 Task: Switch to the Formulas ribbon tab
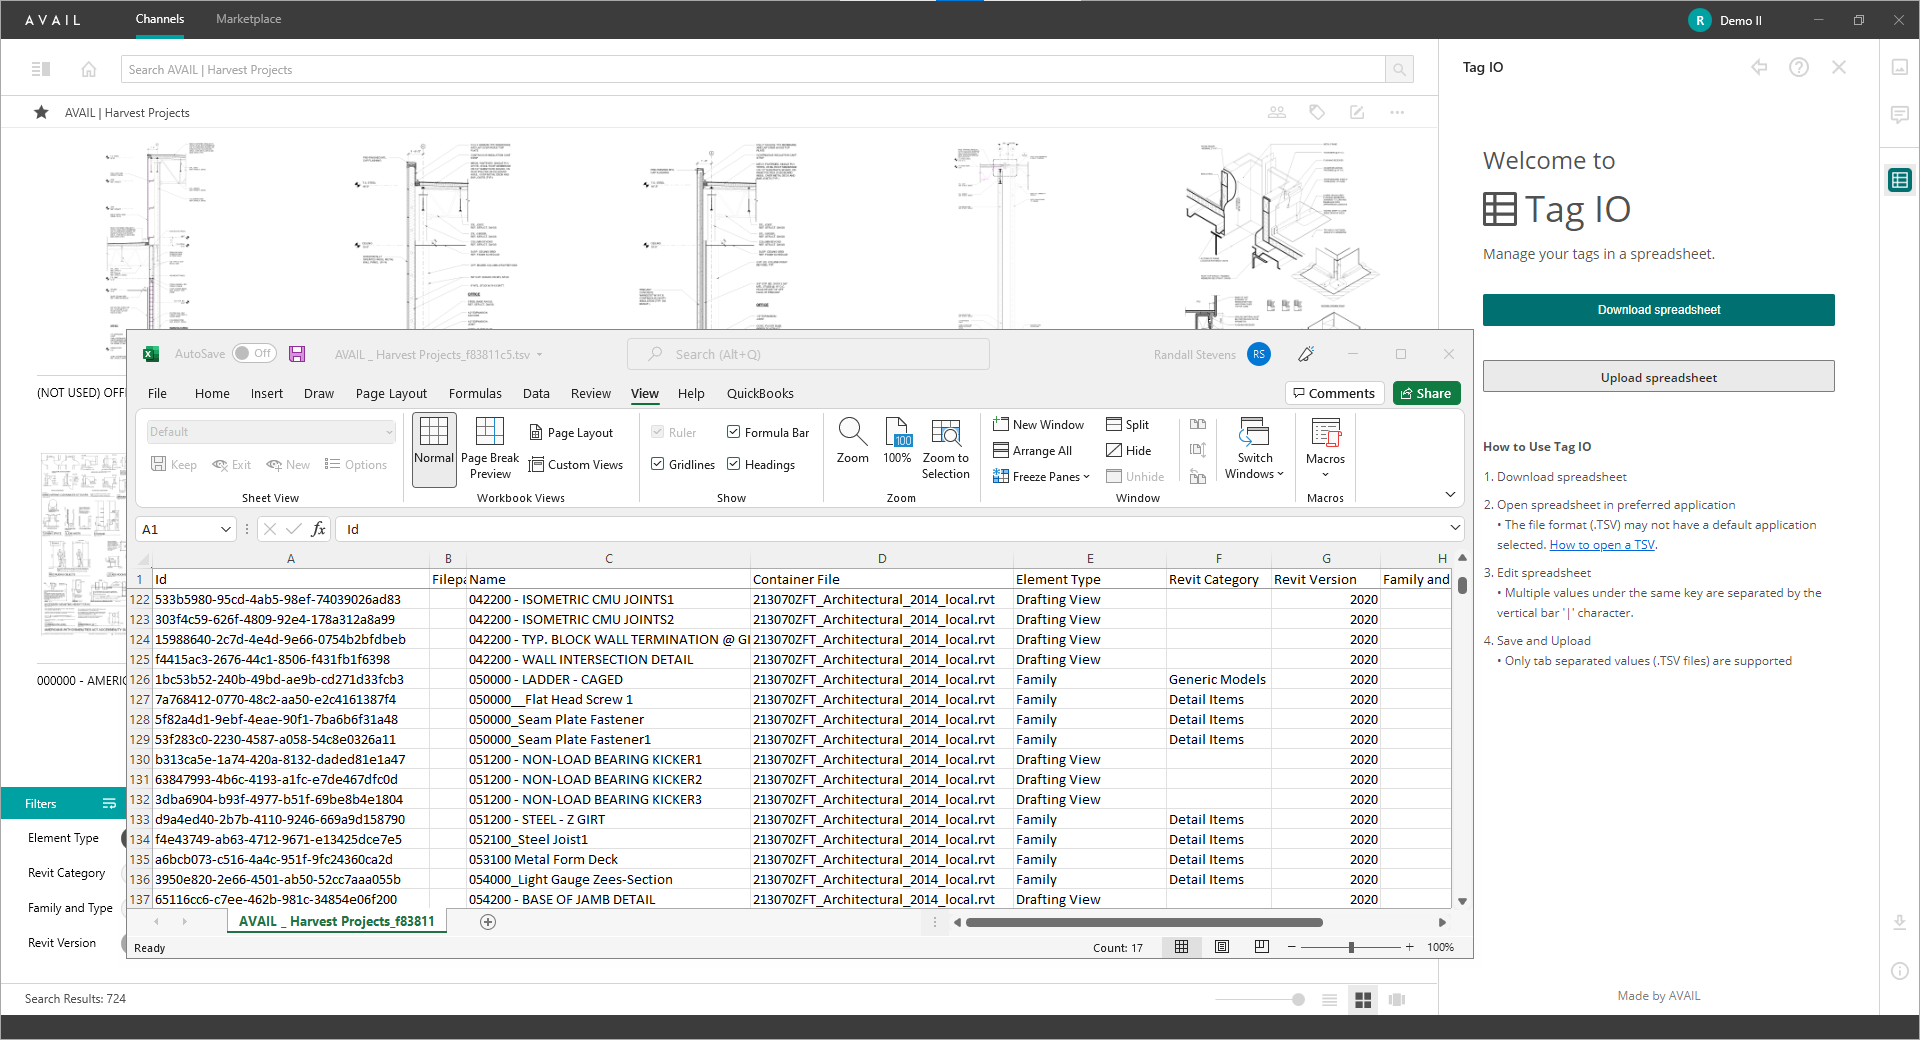475,393
